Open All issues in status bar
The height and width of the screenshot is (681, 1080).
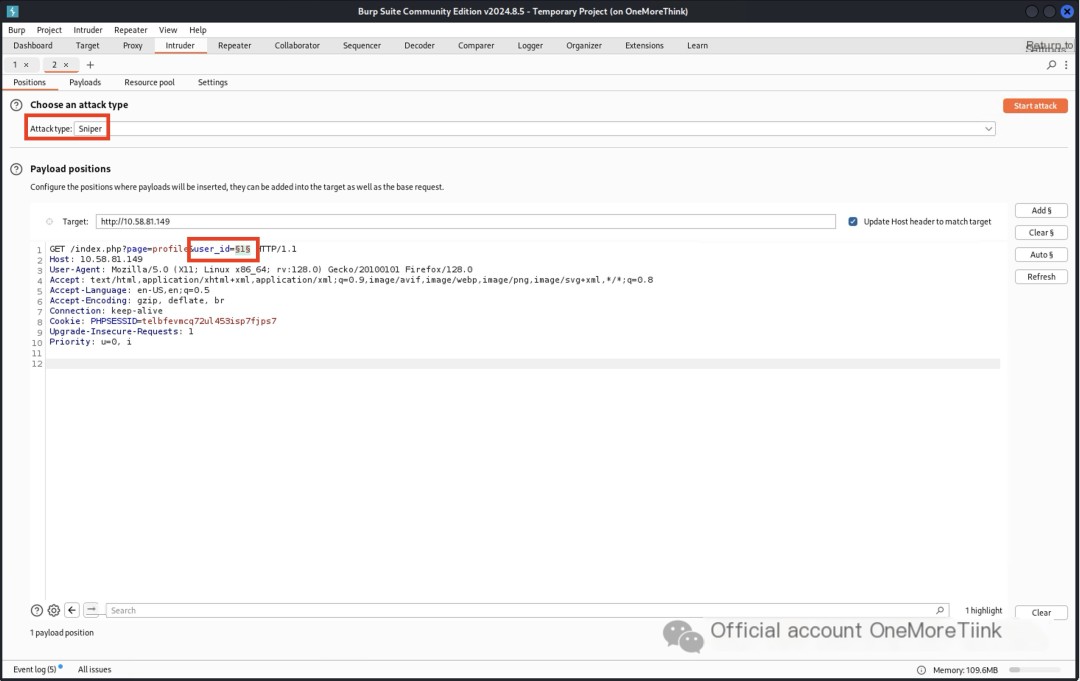coord(94,669)
